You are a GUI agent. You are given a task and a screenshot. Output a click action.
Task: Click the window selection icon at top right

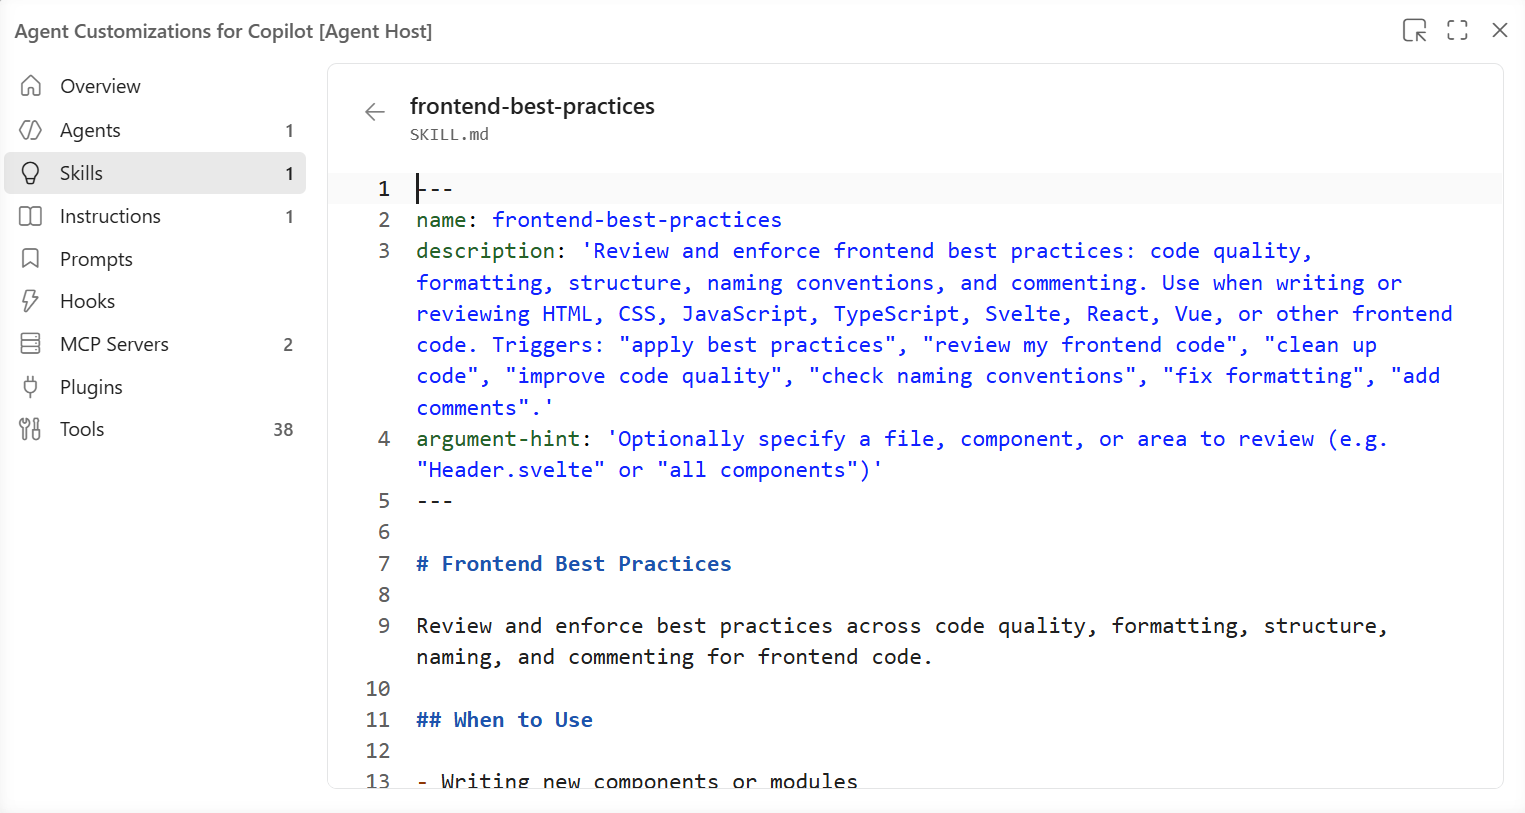pyautogui.click(x=1415, y=30)
